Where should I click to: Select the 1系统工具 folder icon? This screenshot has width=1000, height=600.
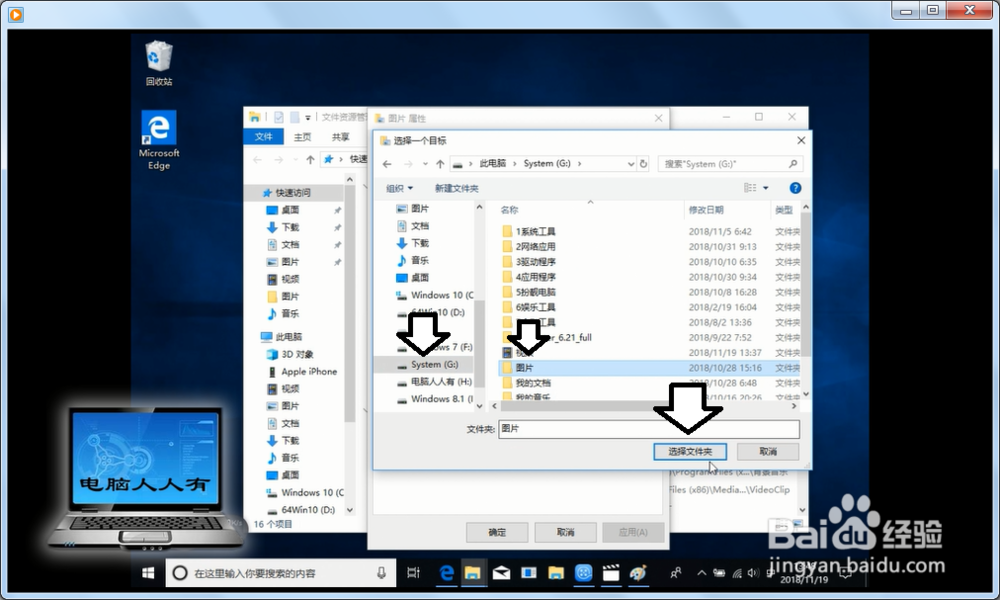click(507, 231)
